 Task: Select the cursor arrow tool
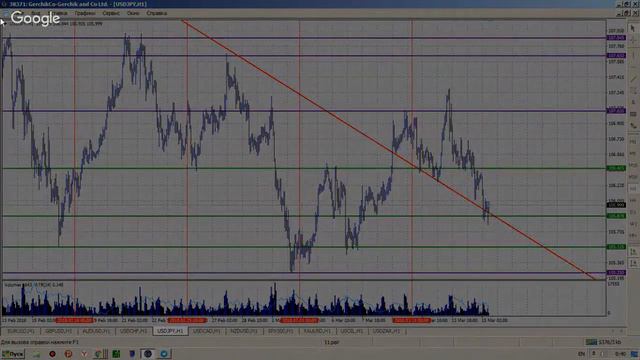[x=633, y=28]
